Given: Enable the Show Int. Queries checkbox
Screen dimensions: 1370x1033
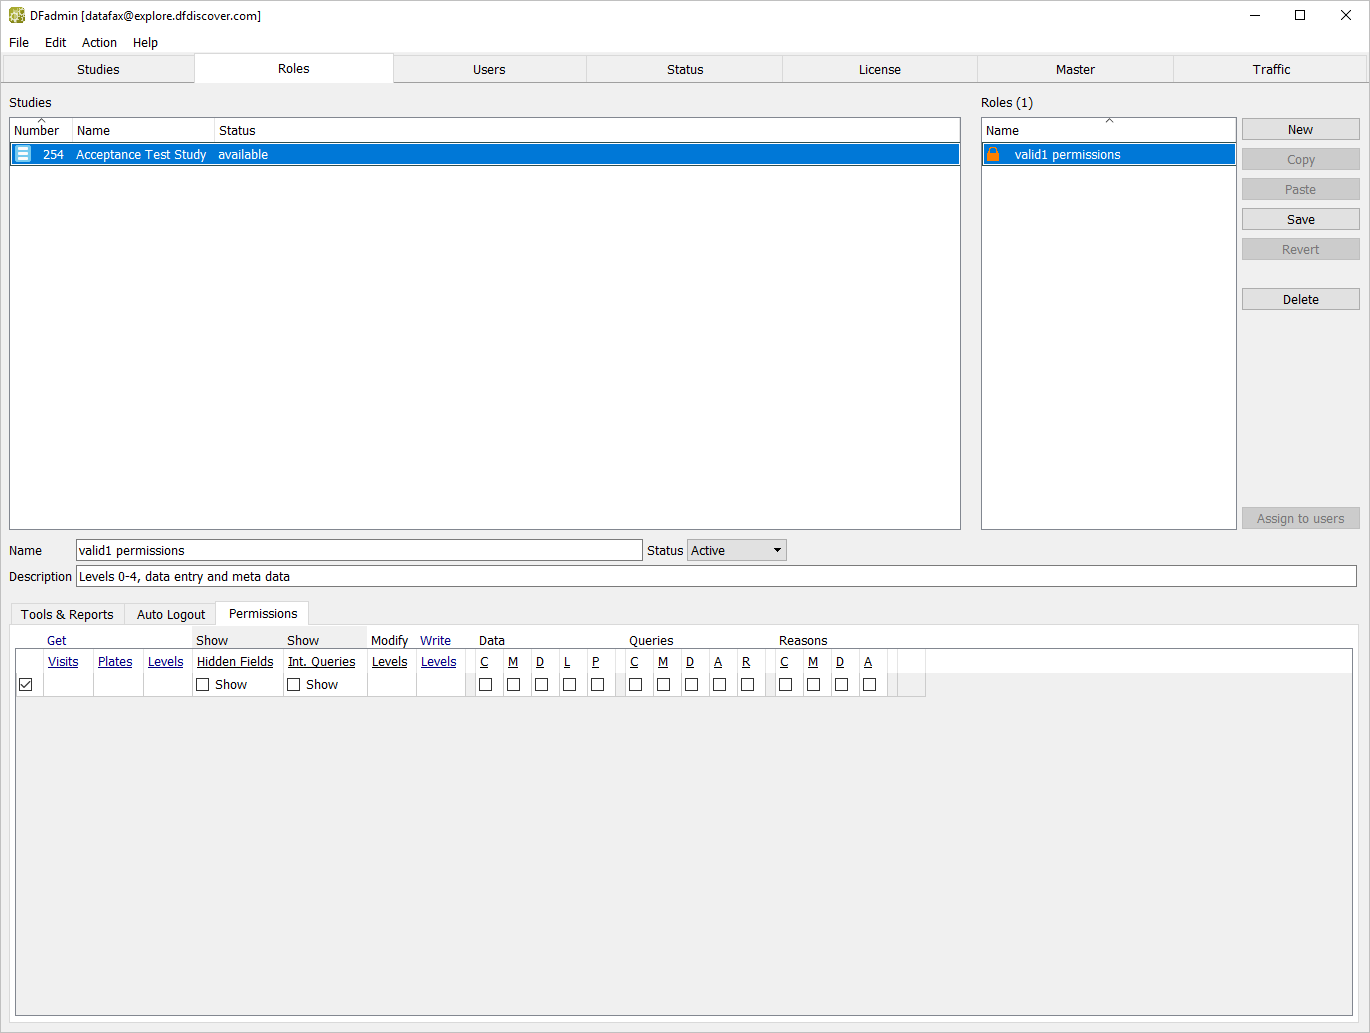Looking at the screenshot, I should 294,685.
